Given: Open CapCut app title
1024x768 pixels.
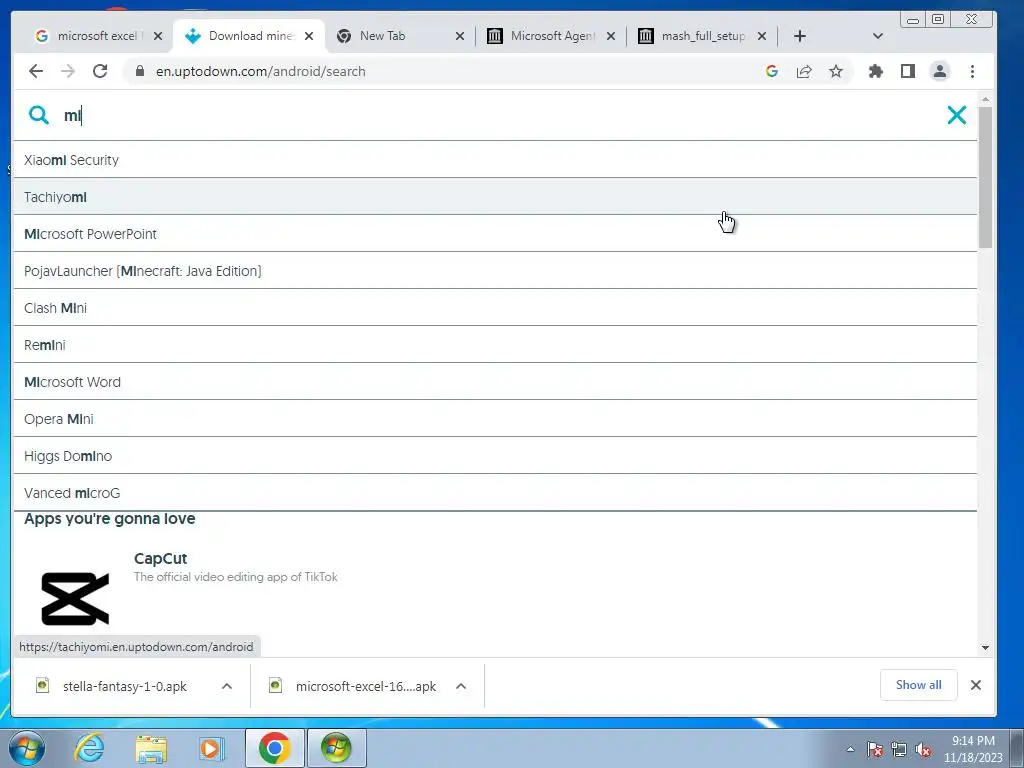Looking at the screenshot, I should coord(161,559).
